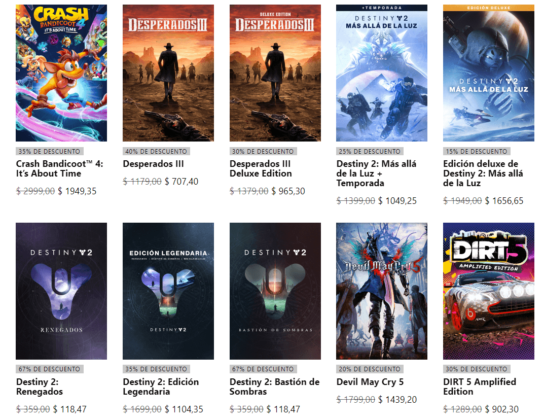Image resolution: width=544 pixels, height=420 pixels.
Task: Click the Desperados III title link
Action: [153, 164]
